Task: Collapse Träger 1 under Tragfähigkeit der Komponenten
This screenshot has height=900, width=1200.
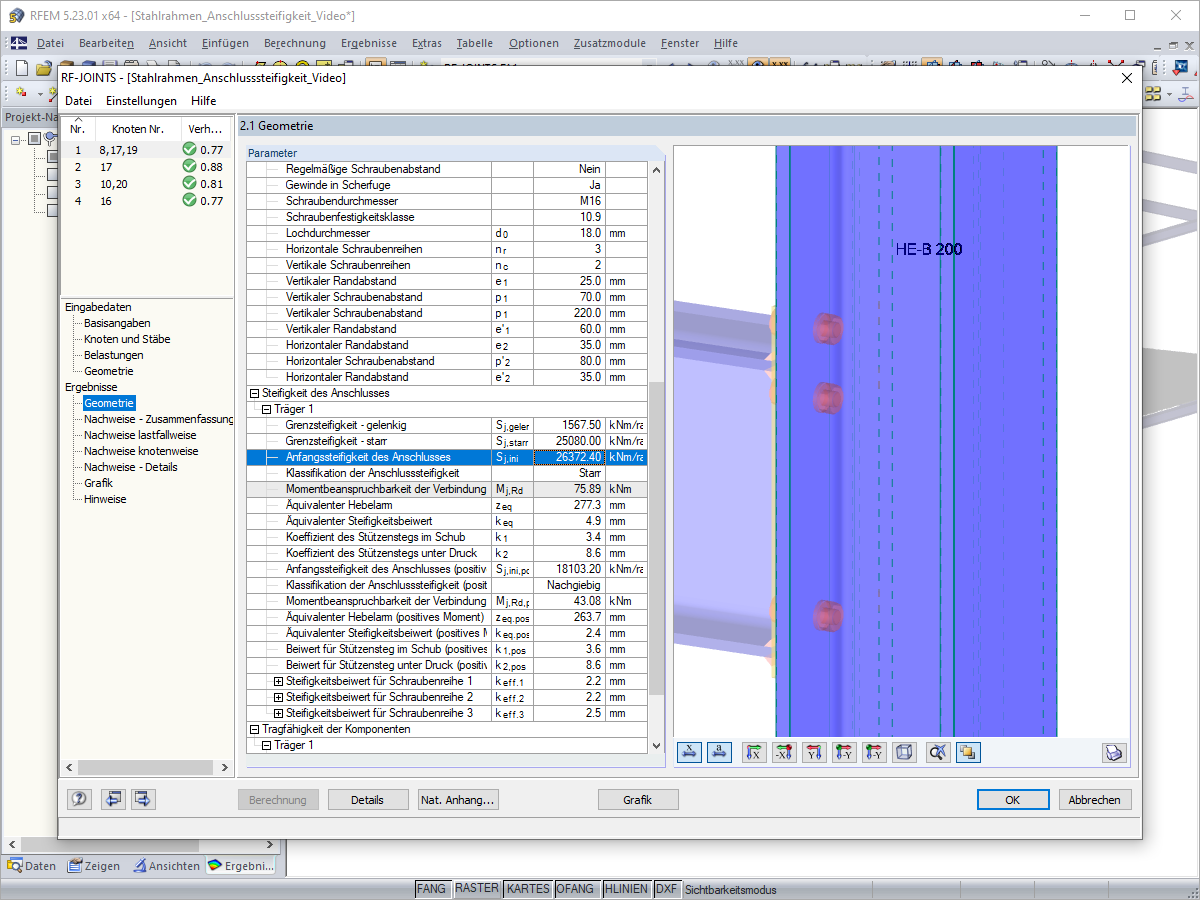Action: click(266, 745)
